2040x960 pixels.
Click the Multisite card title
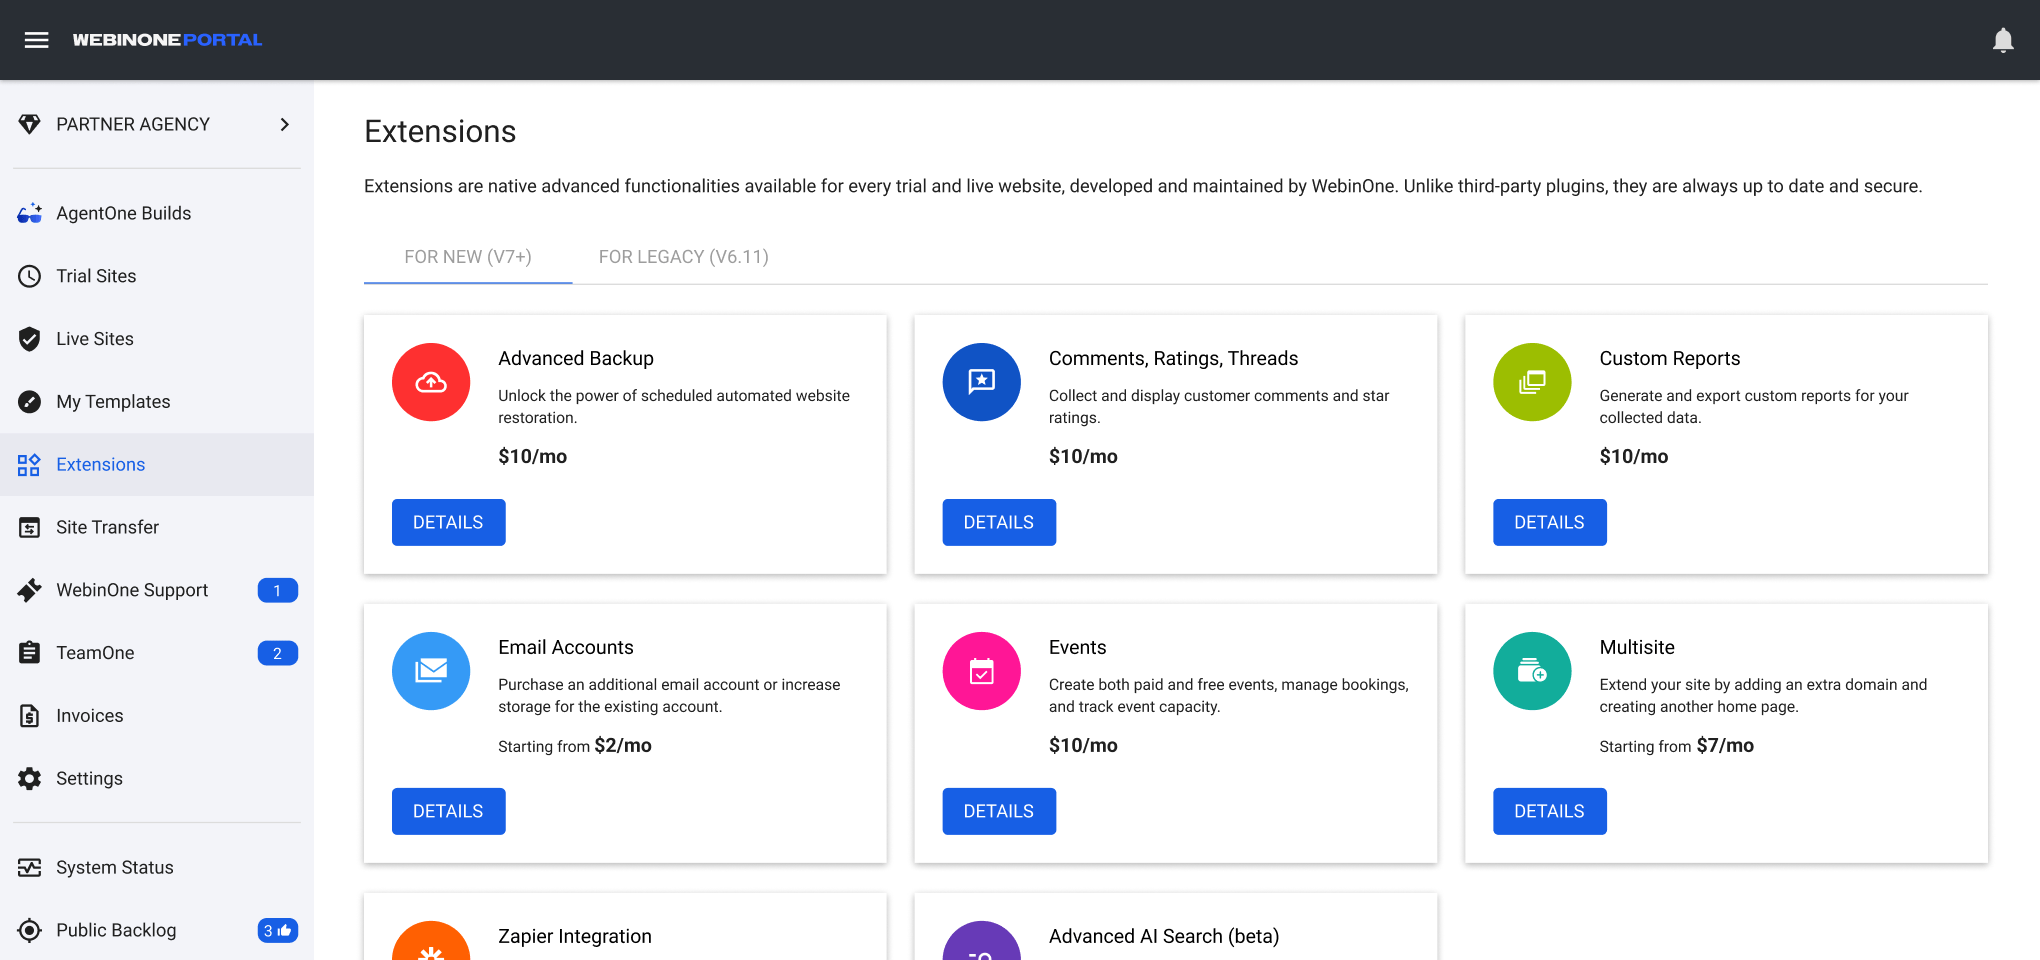pyautogui.click(x=1637, y=647)
